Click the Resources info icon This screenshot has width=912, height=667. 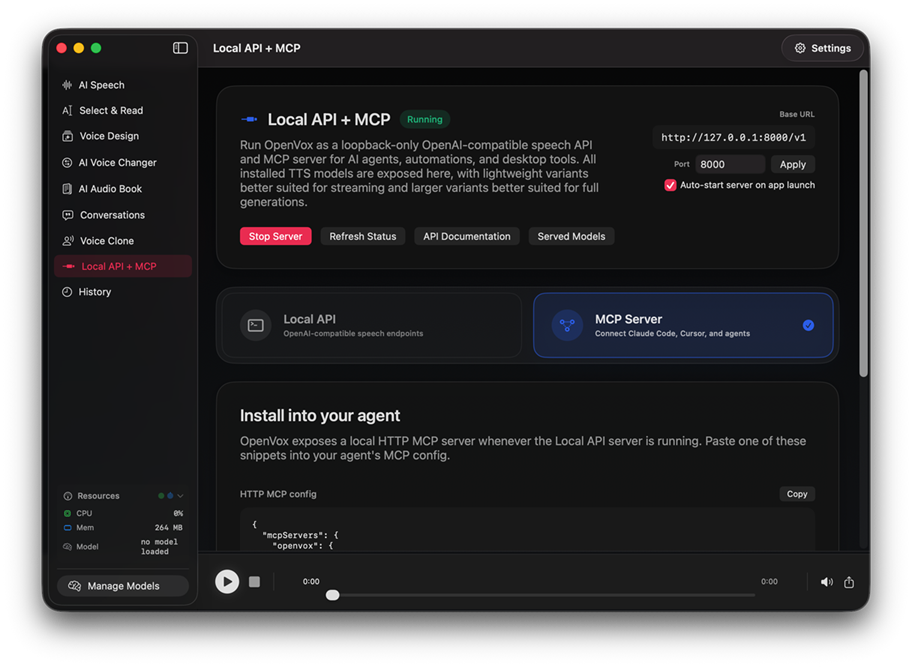[x=67, y=496]
